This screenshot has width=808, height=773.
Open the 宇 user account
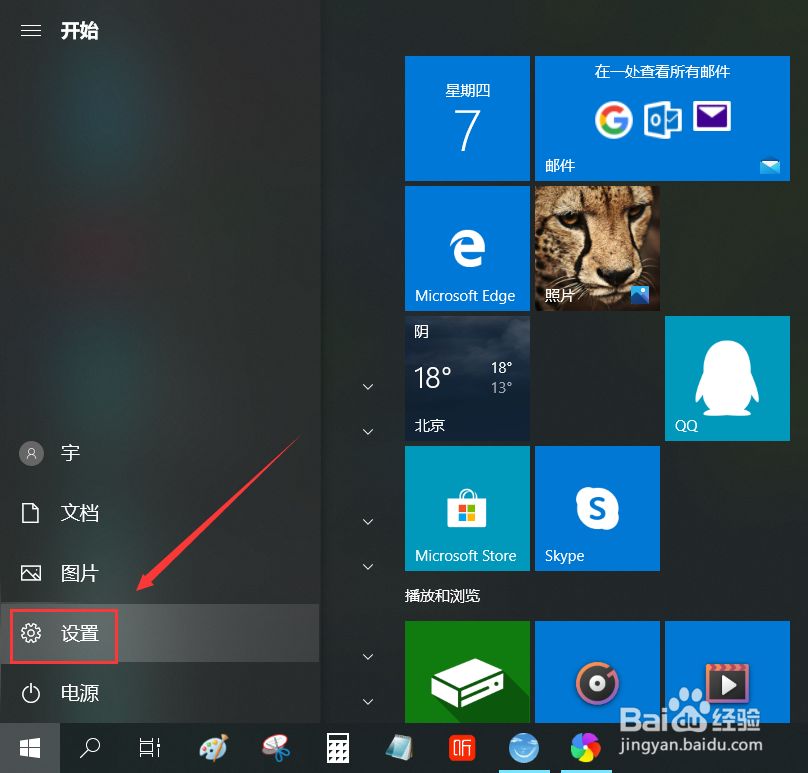coord(160,453)
